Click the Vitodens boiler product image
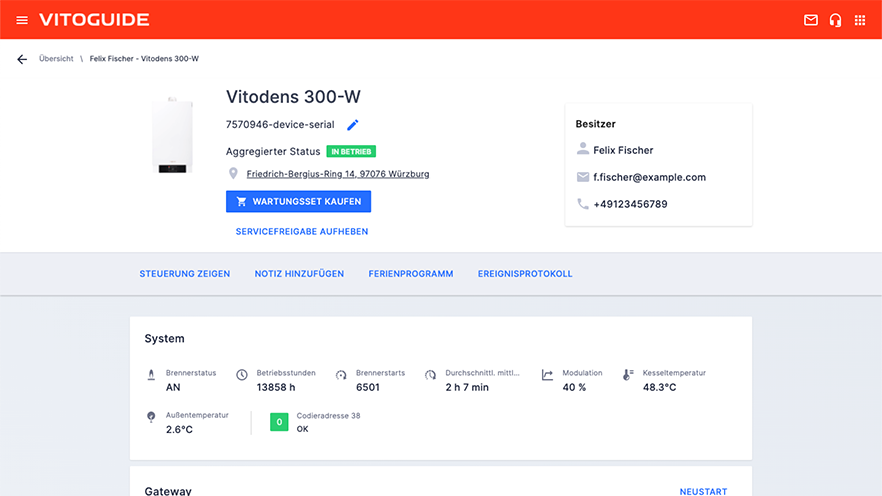The width and height of the screenshot is (882, 496). pyautogui.click(x=172, y=135)
